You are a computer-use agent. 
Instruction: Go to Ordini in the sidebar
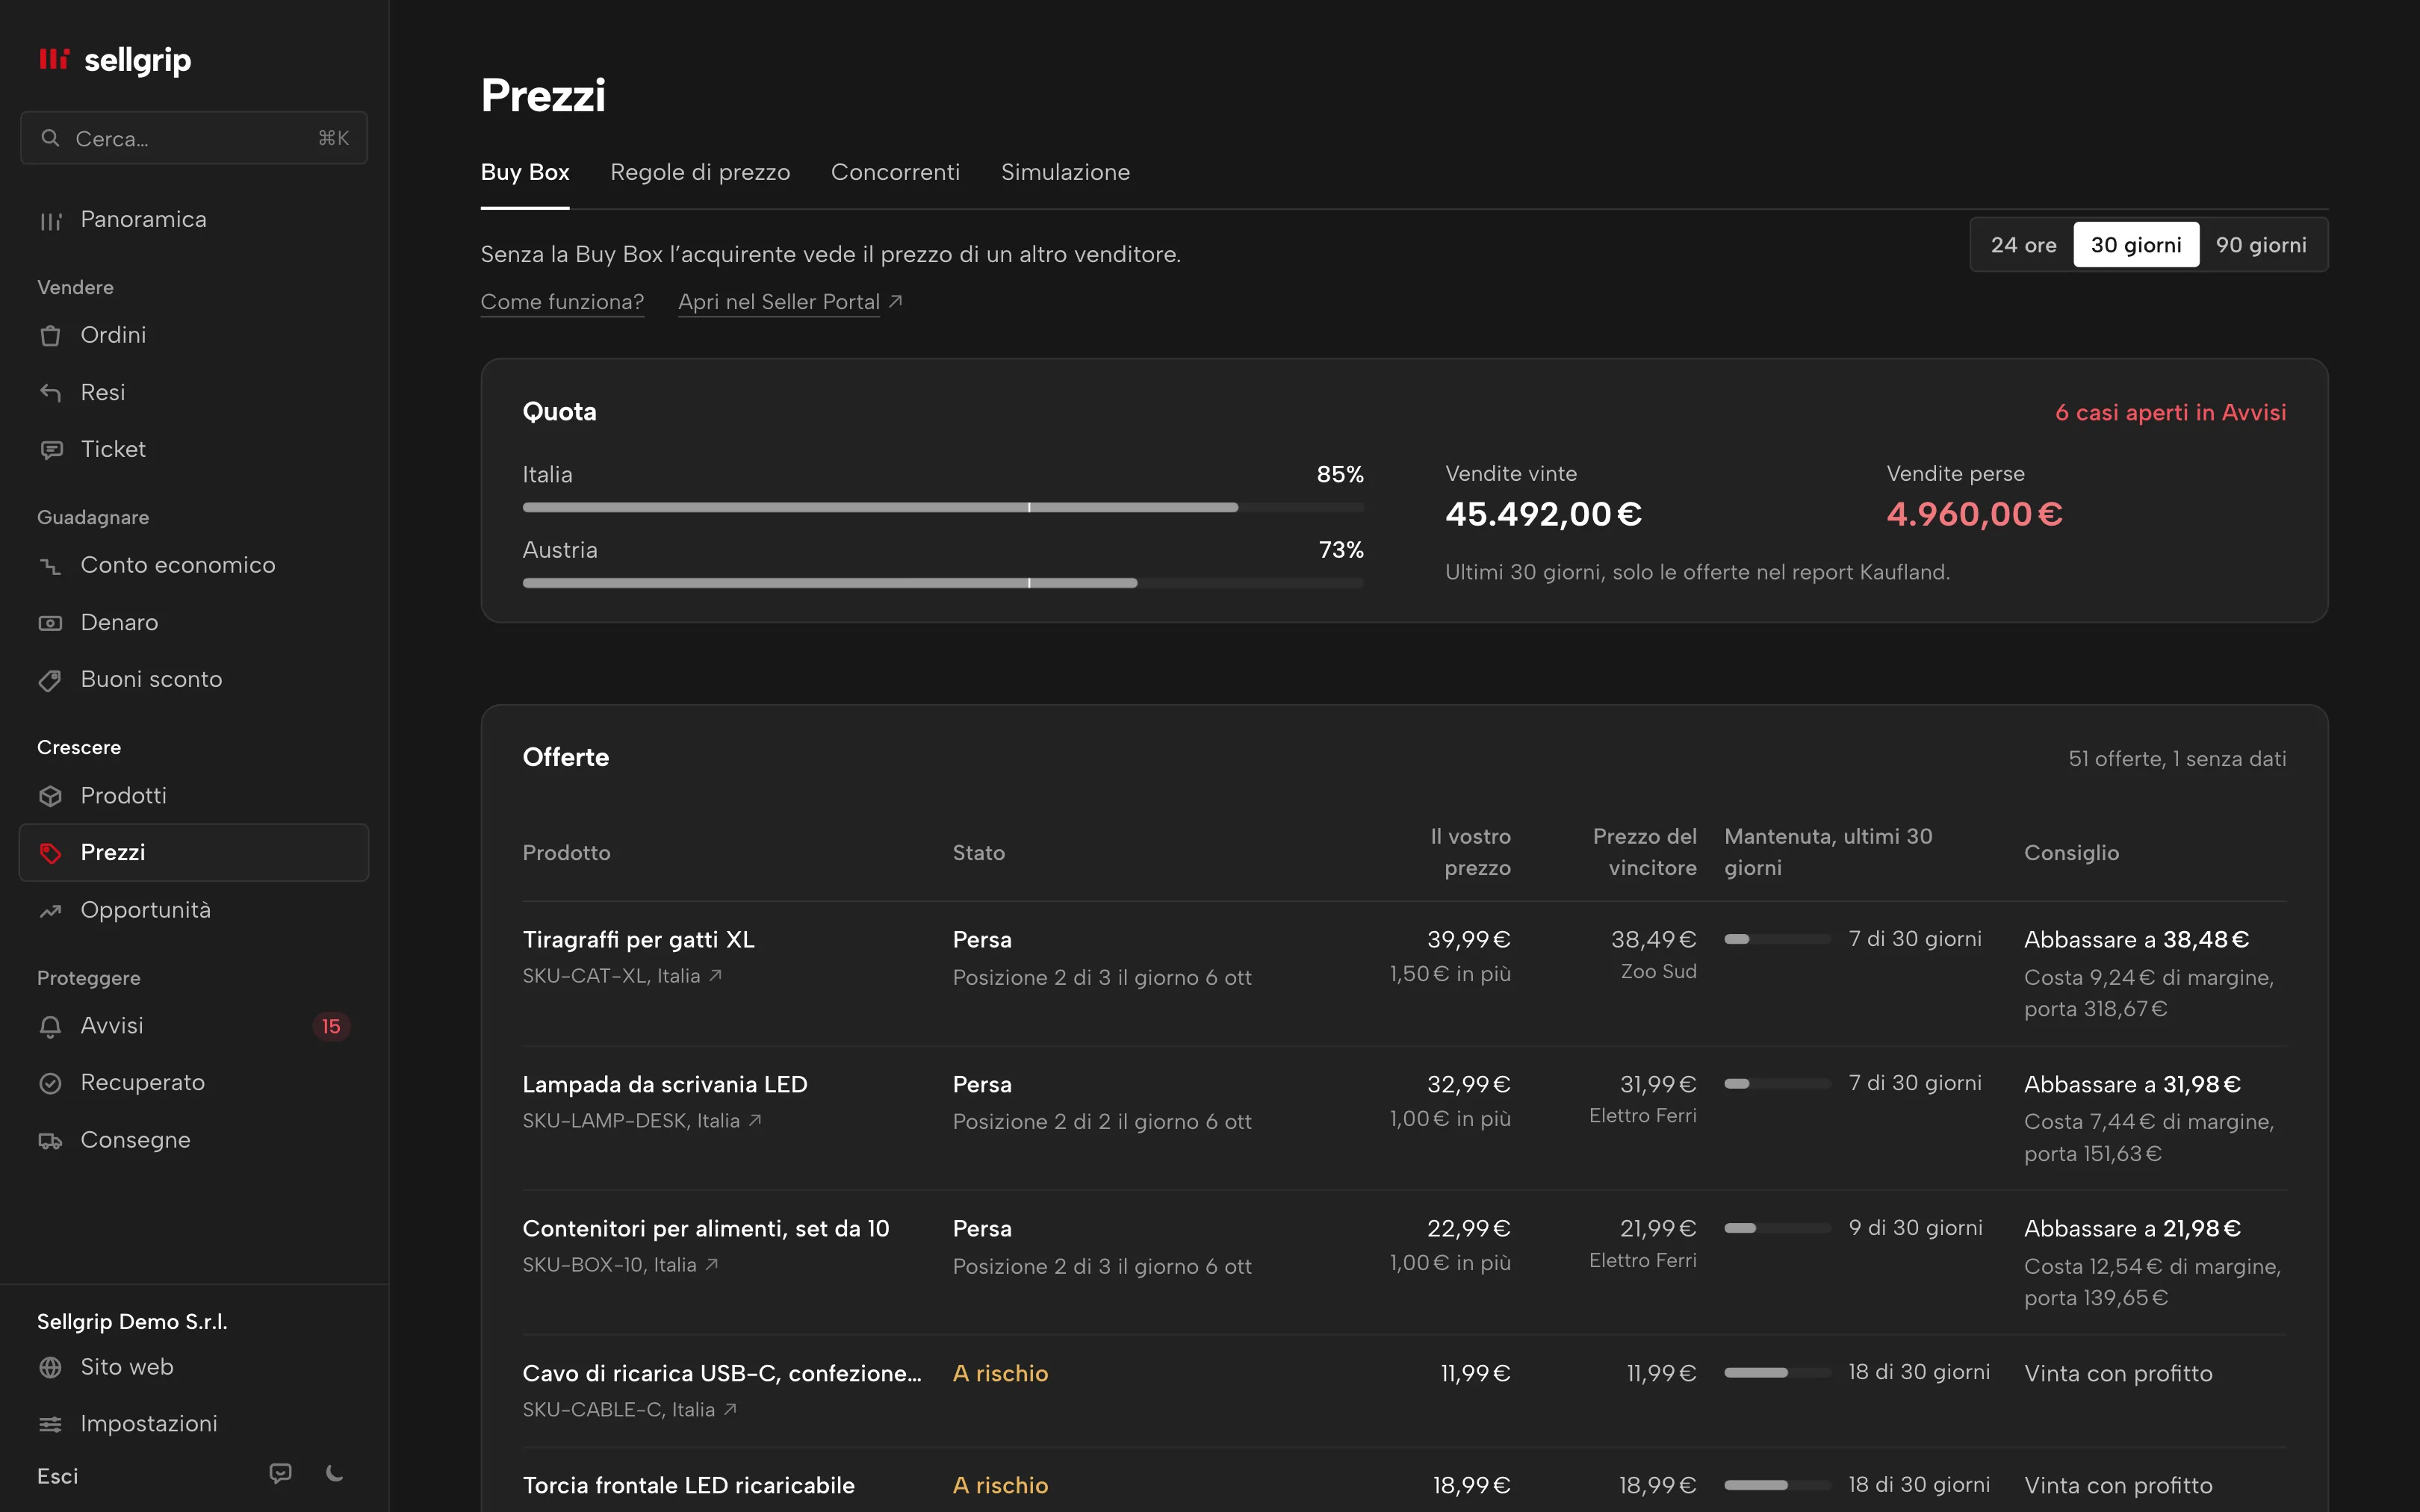tap(194, 335)
